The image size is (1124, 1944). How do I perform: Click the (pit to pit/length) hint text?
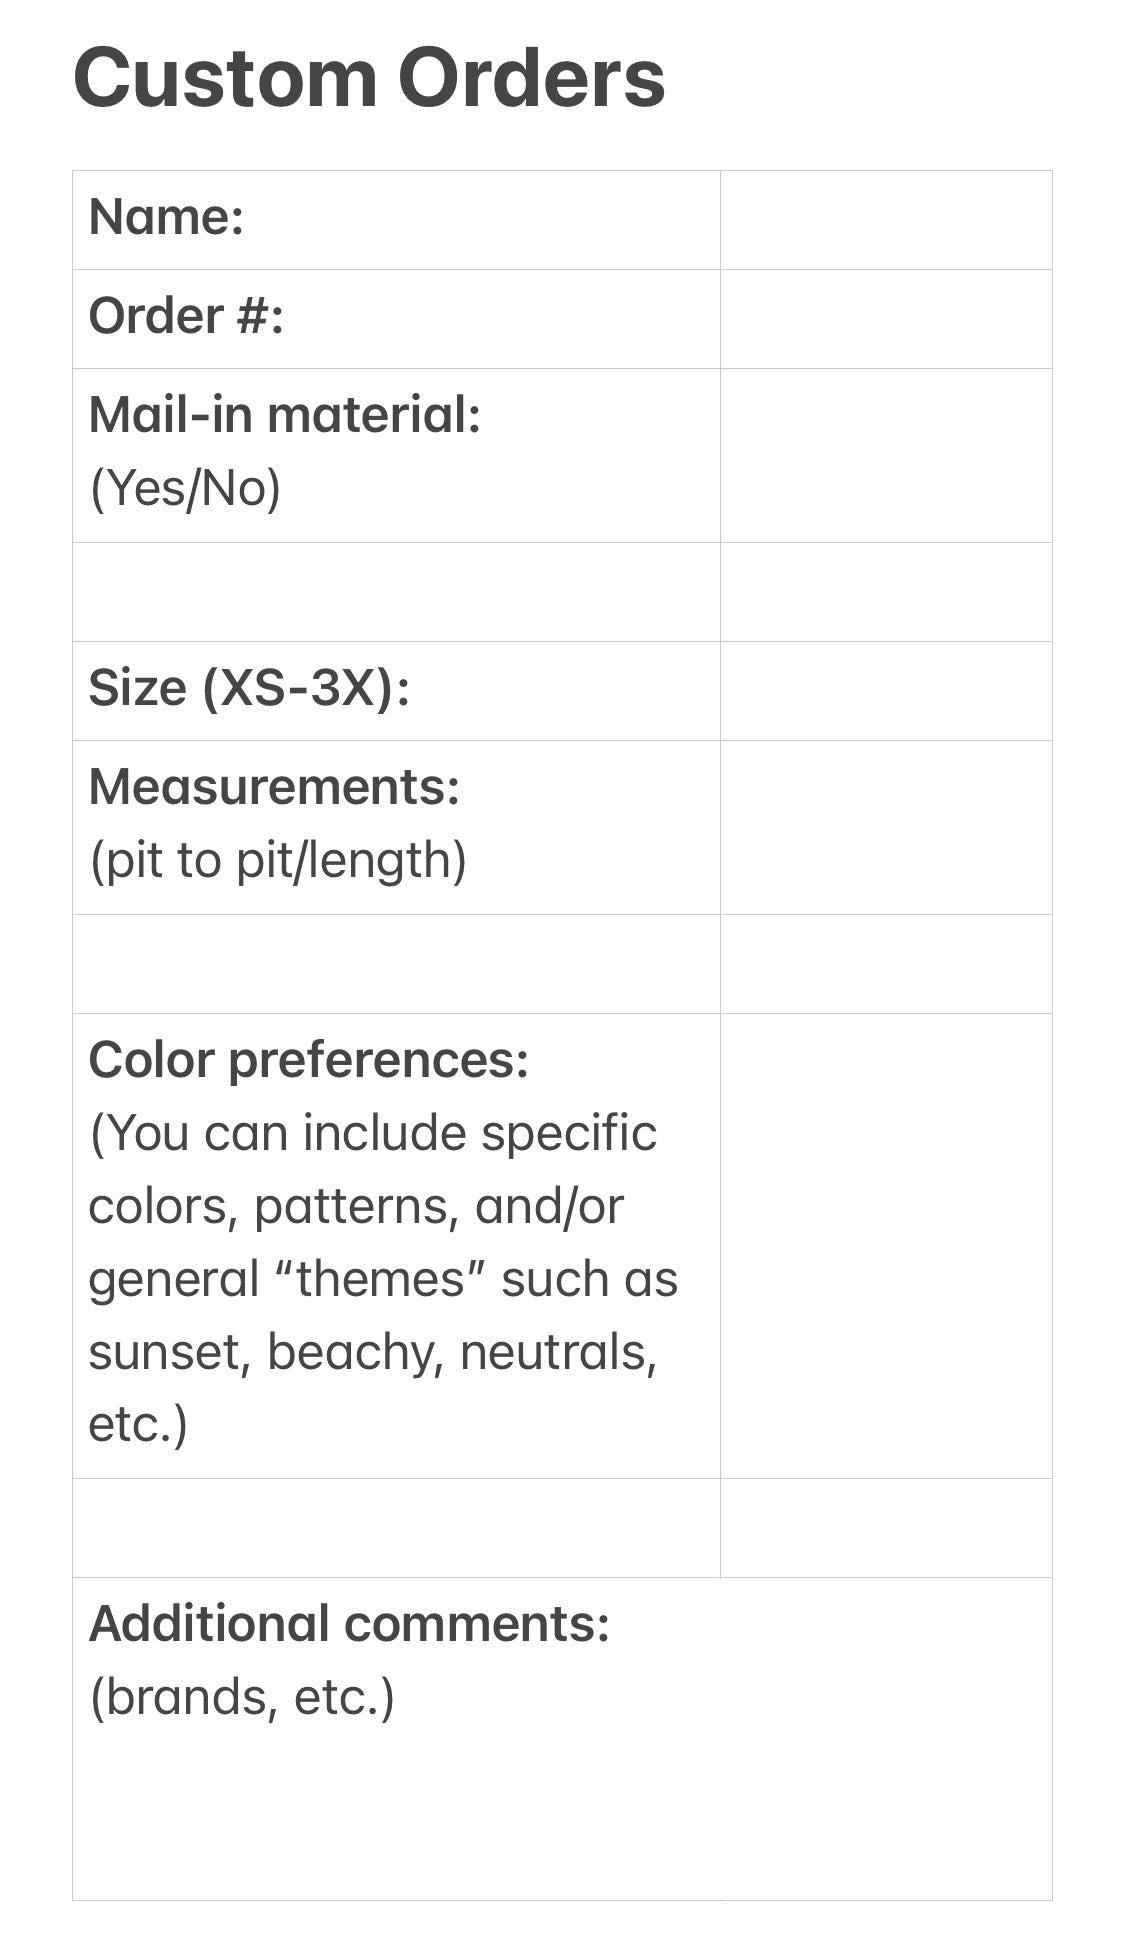click(278, 861)
